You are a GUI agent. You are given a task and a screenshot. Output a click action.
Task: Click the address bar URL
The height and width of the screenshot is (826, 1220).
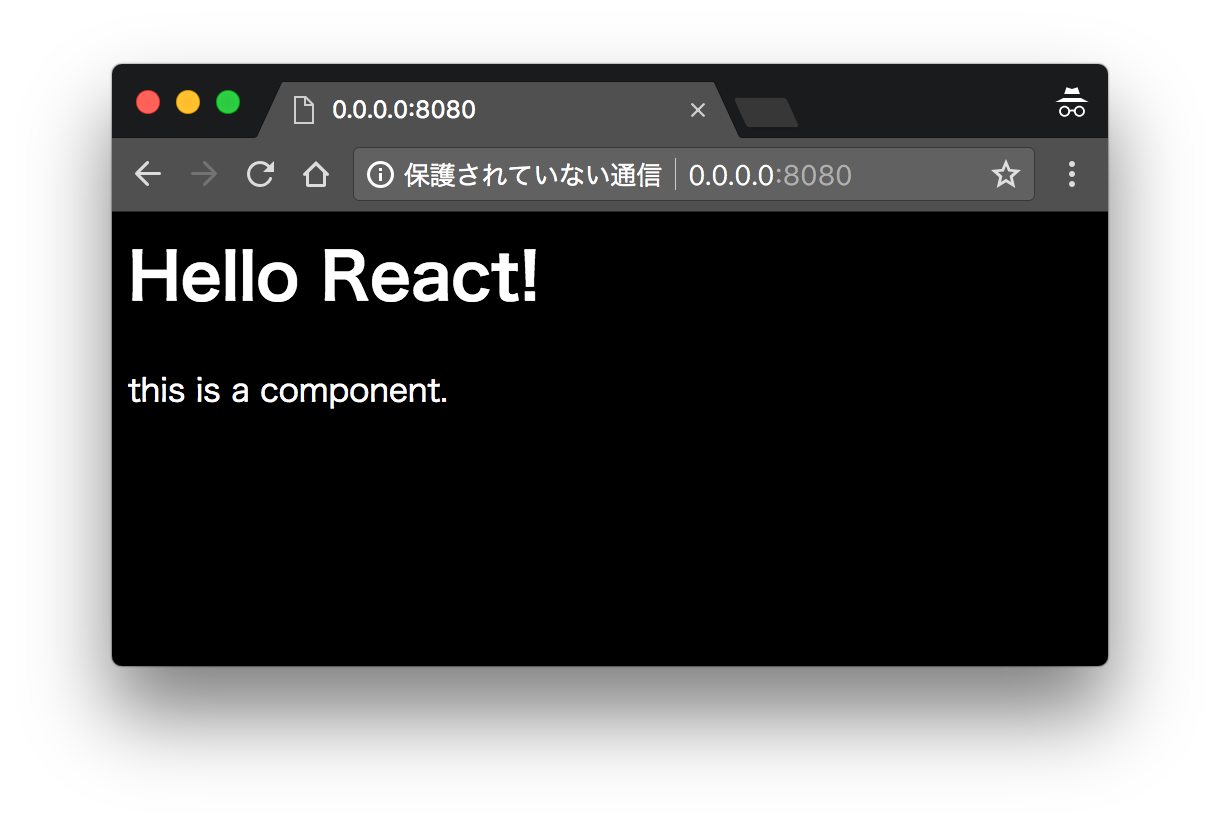[770, 174]
